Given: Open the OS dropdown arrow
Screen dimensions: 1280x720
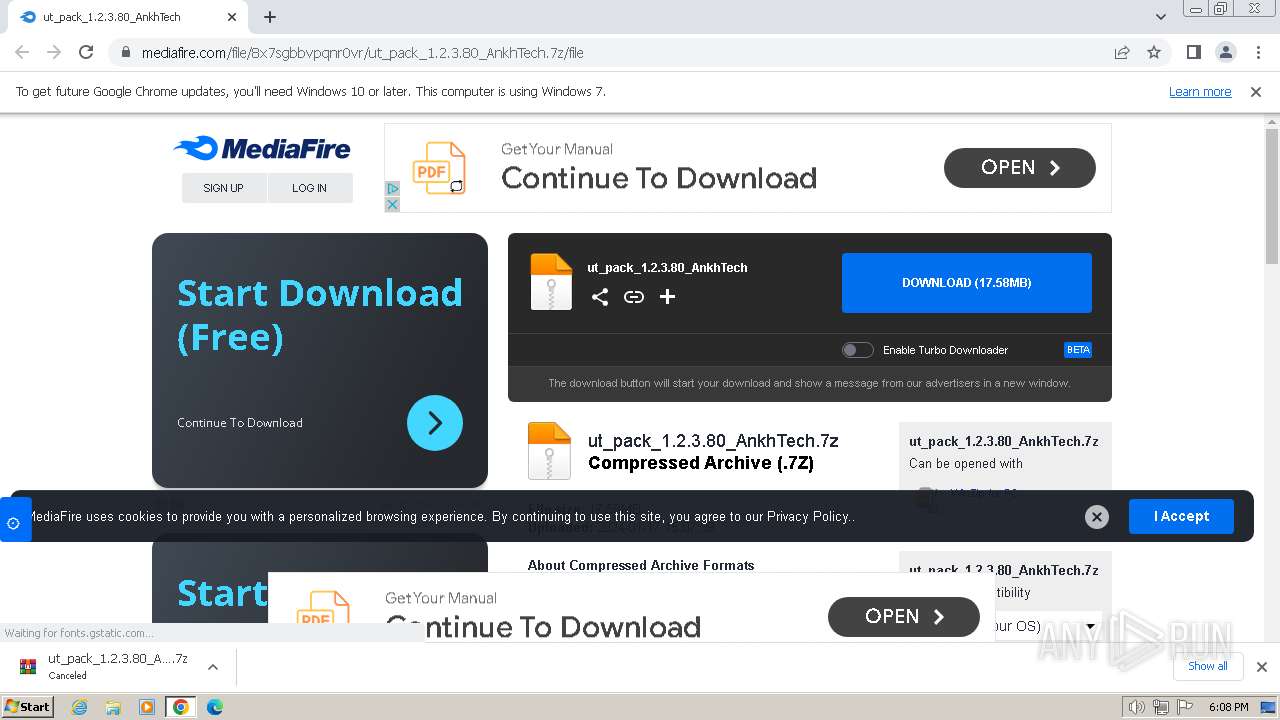Looking at the screenshot, I should click(1090, 627).
